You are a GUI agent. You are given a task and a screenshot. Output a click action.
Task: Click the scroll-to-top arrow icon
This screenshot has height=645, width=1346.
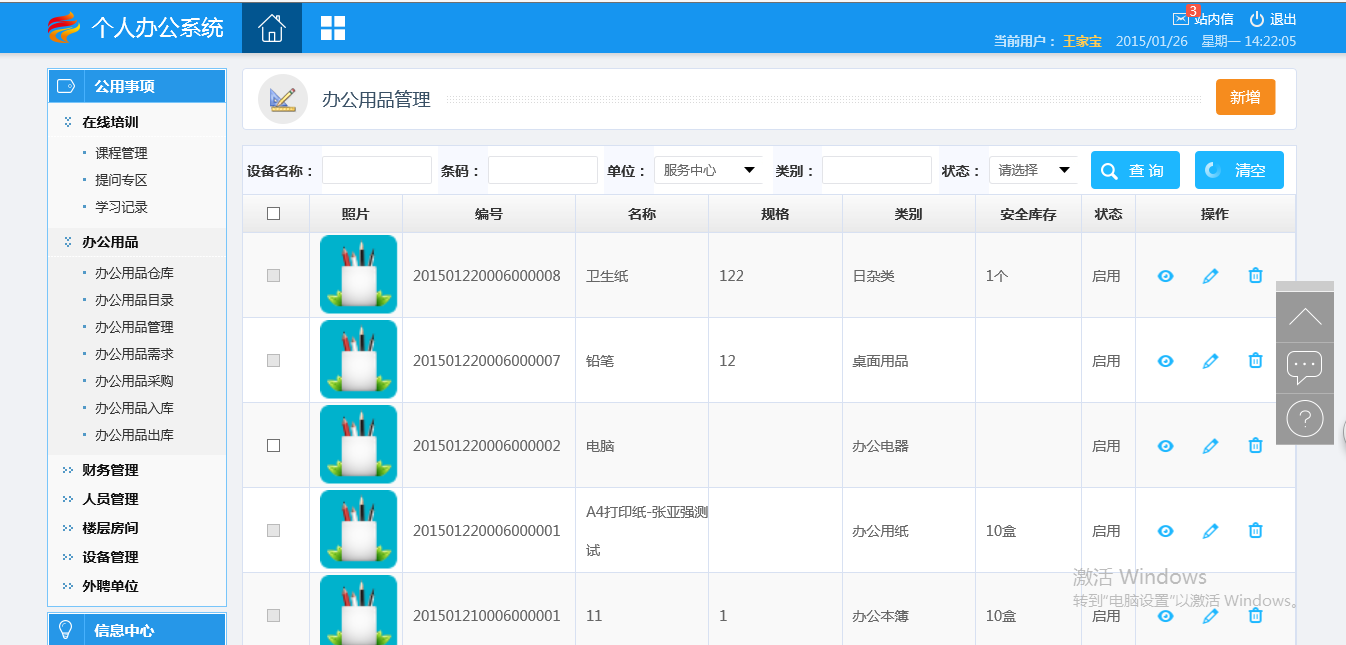(1305, 318)
